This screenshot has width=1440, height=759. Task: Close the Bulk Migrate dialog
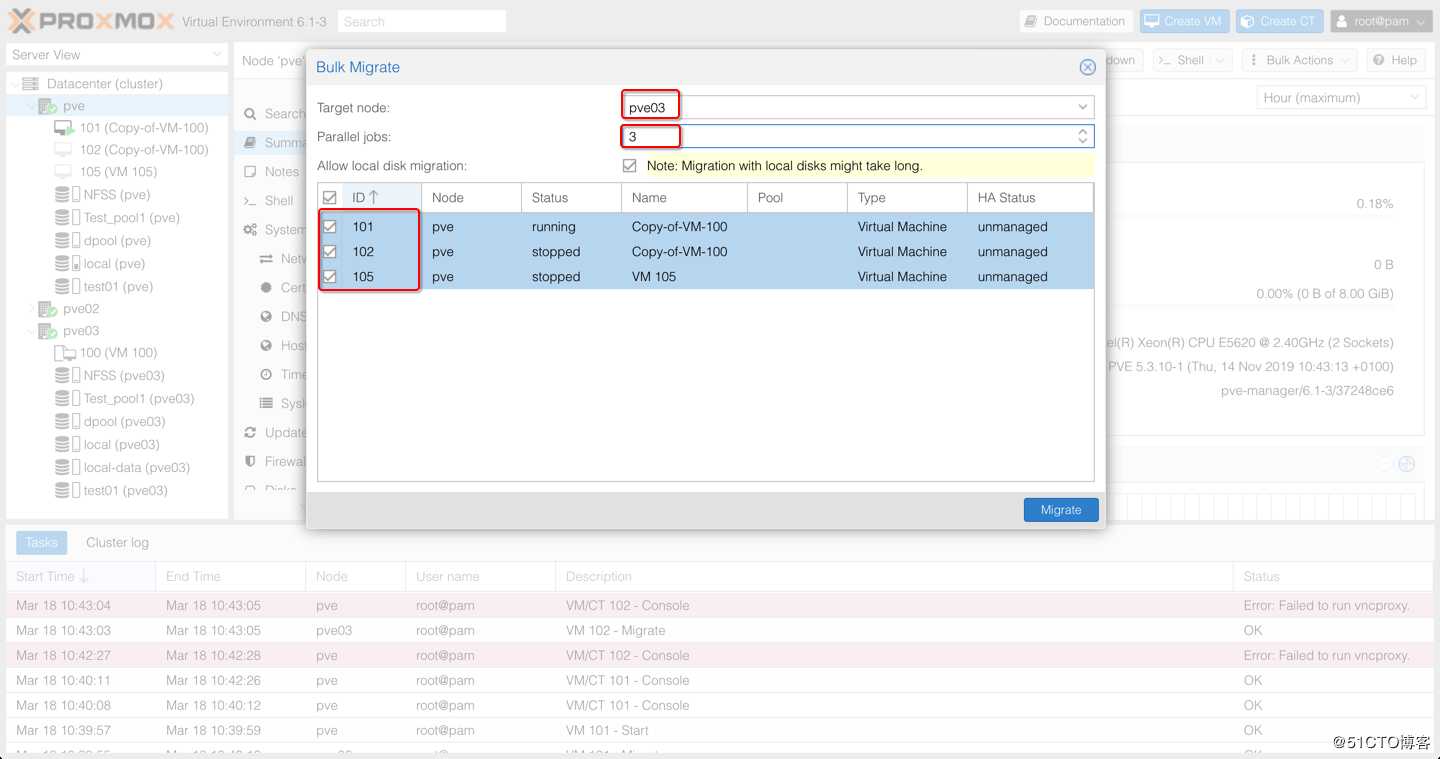tap(1087, 67)
